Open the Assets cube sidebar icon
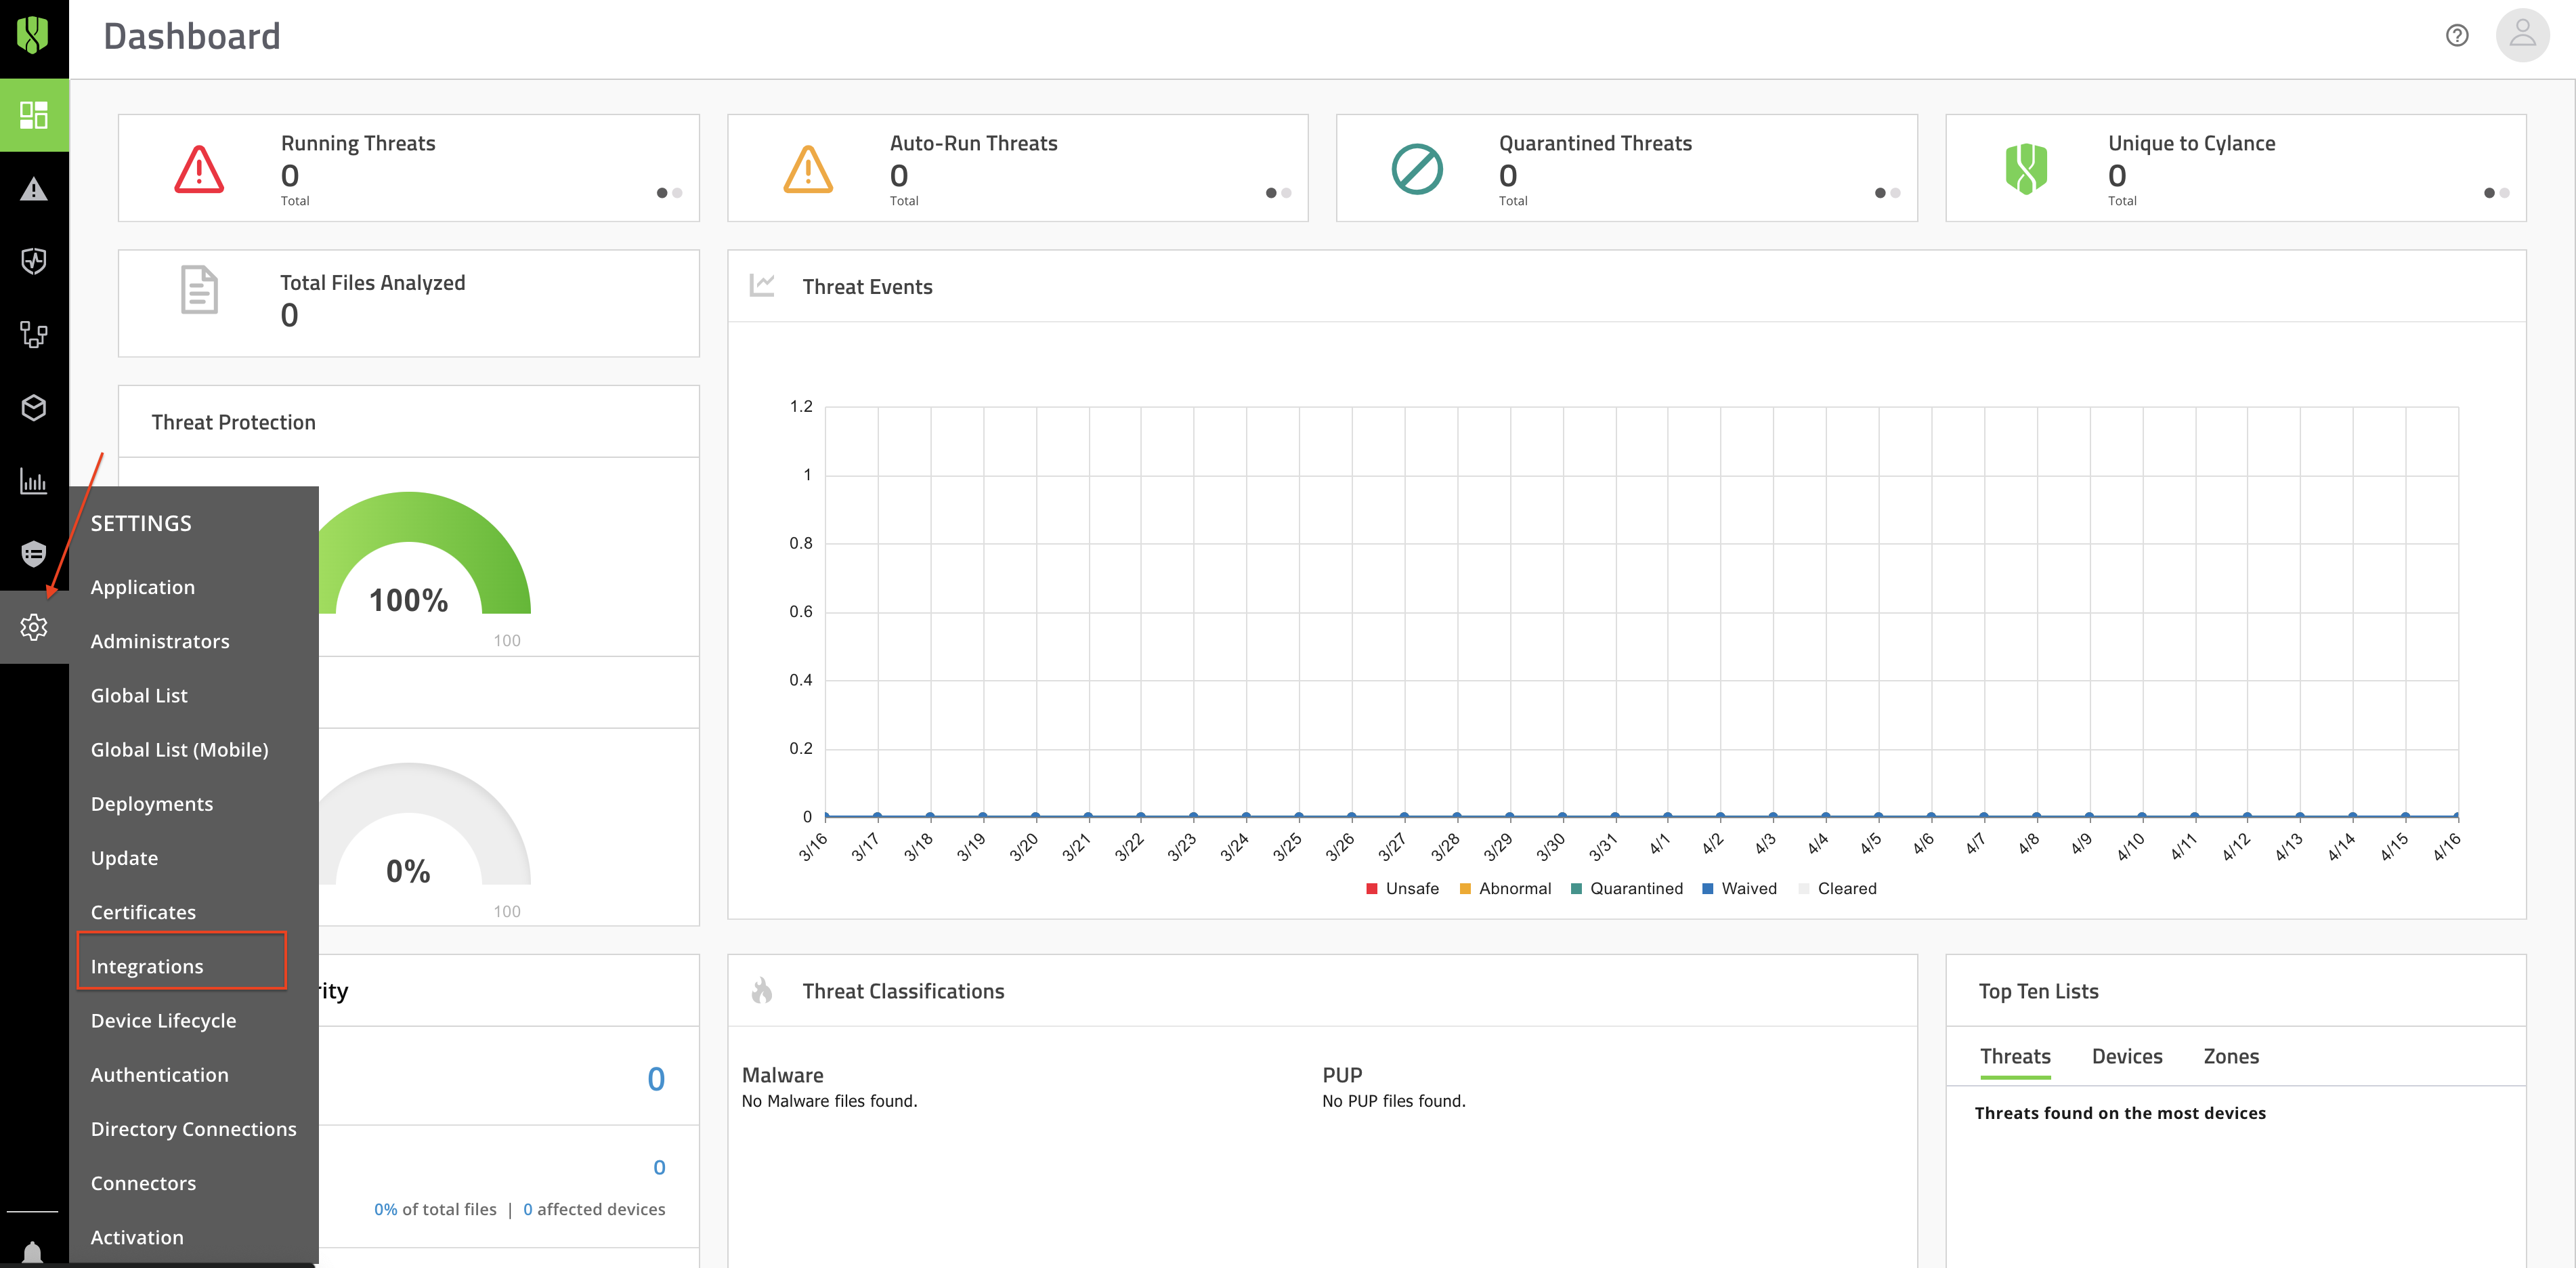This screenshot has height=1268, width=2576. tap(34, 408)
